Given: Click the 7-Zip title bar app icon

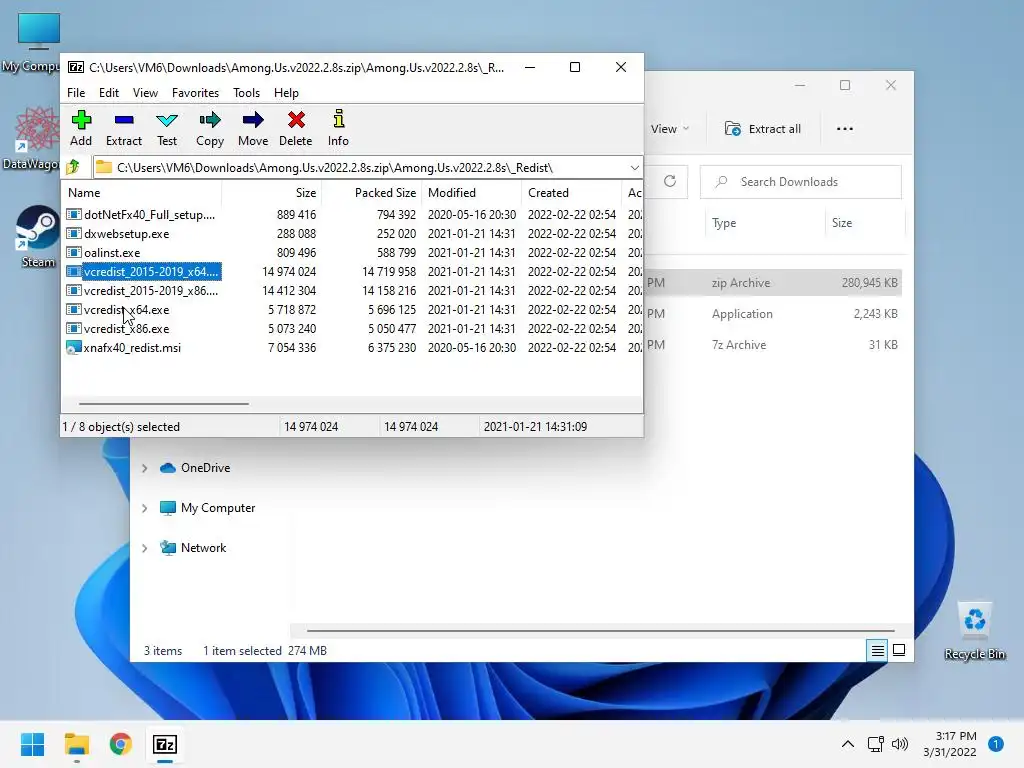Looking at the screenshot, I should tap(76, 67).
